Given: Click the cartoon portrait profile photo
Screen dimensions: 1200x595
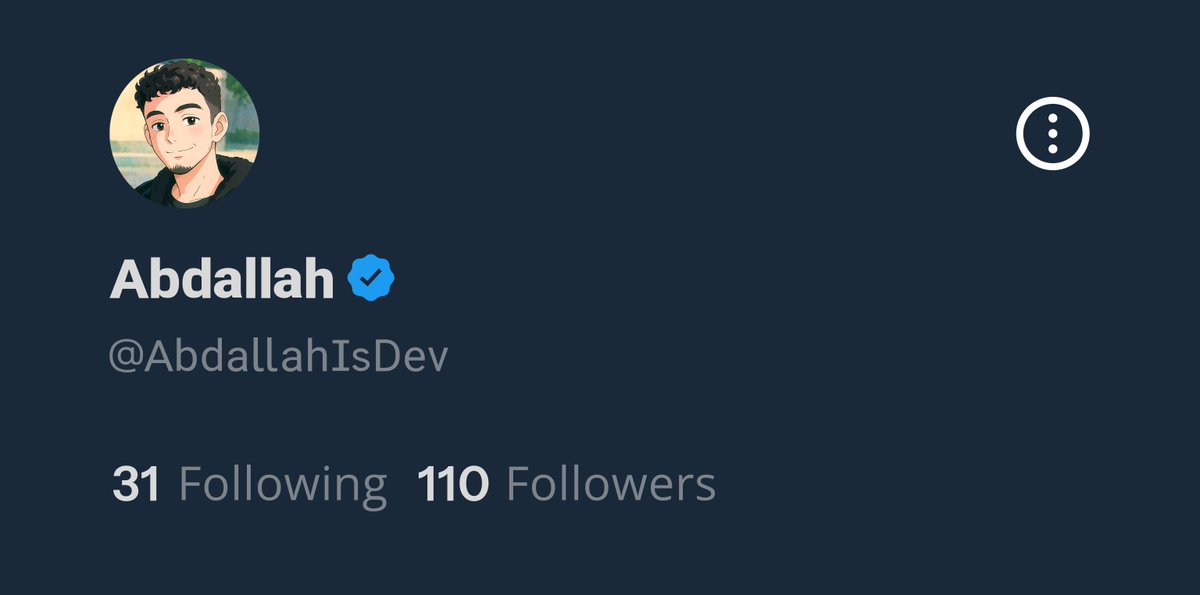Looking at the screenshot, I should coord(184,133).
